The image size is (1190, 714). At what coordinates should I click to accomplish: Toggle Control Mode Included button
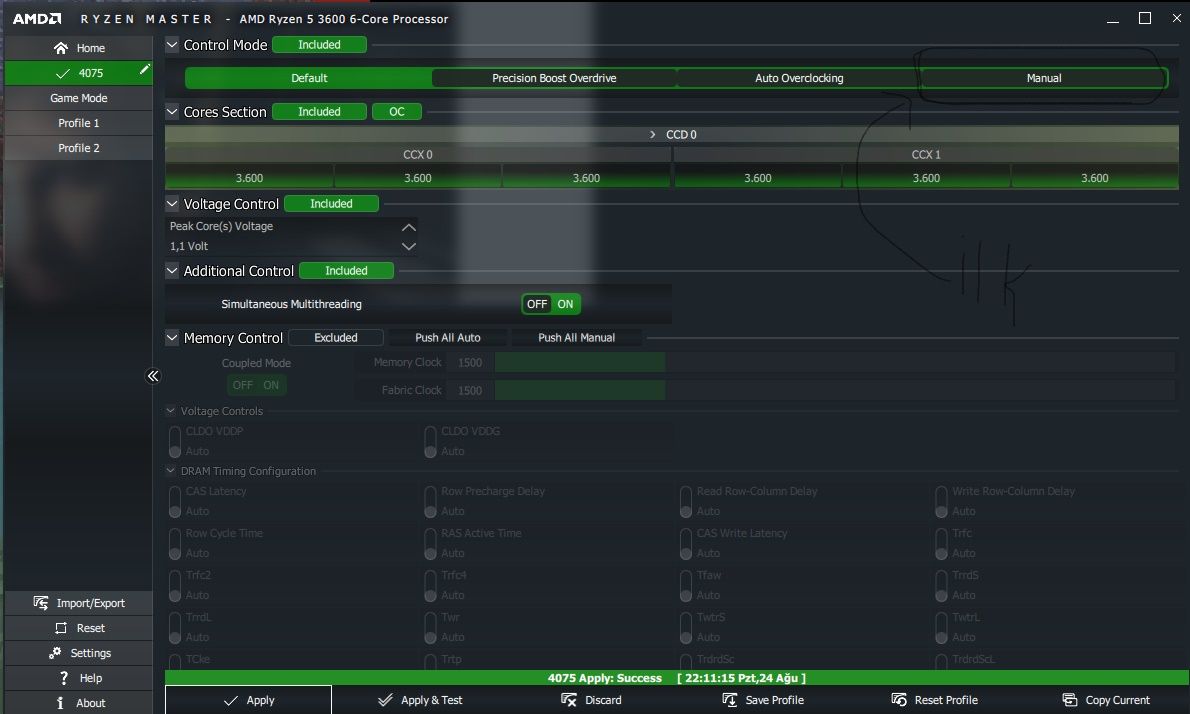click(320, 45)
